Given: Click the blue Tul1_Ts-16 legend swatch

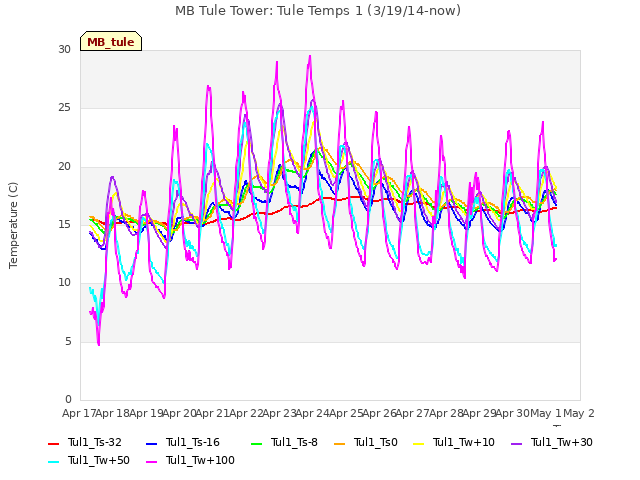Looking at the screenshot, I should point(151,443).
